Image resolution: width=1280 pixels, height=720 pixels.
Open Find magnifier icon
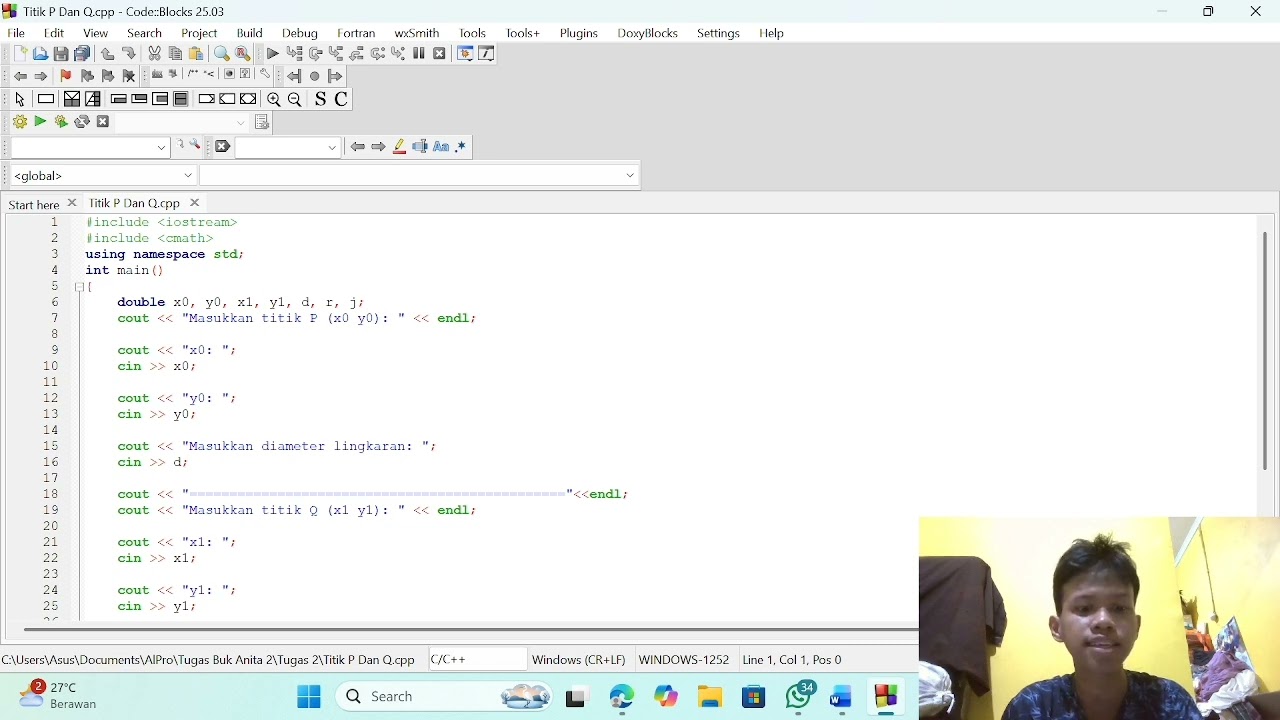(x=222, y=54)
